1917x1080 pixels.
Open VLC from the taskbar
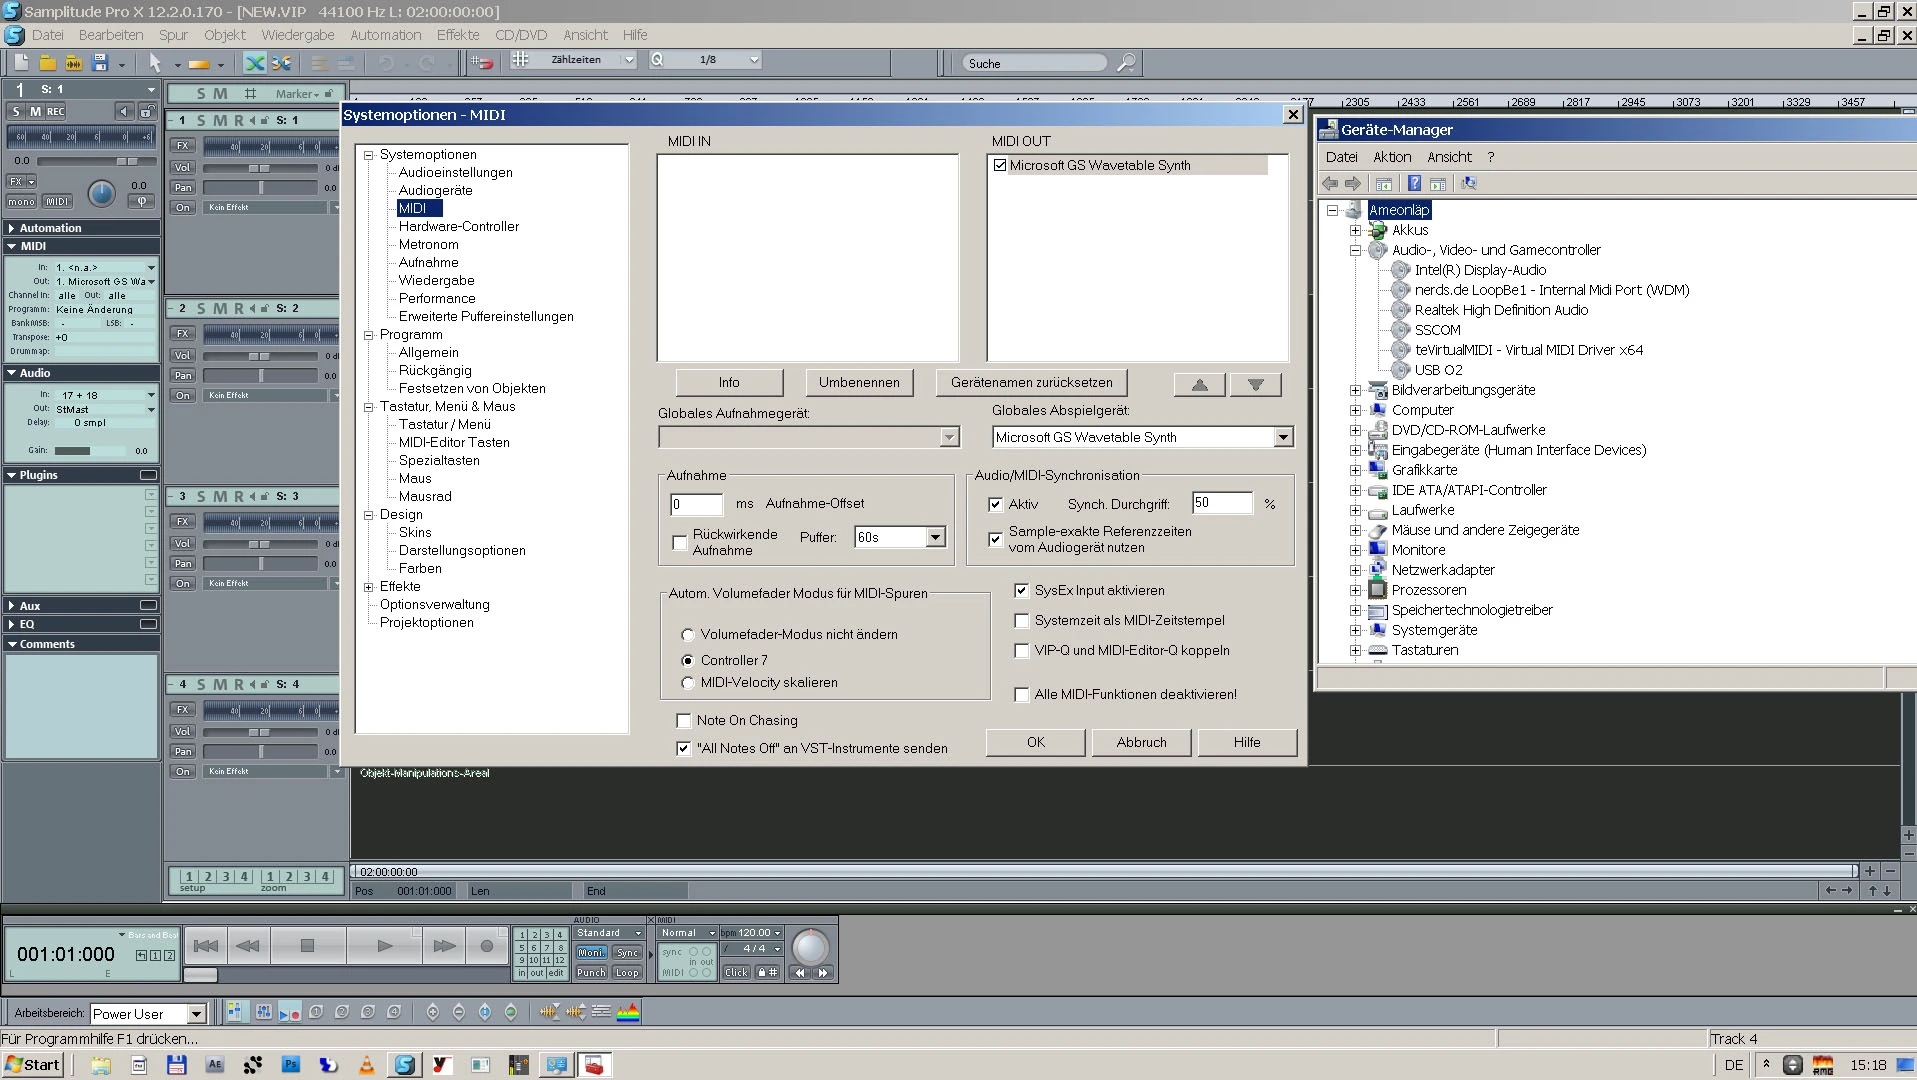(367, 1065)
